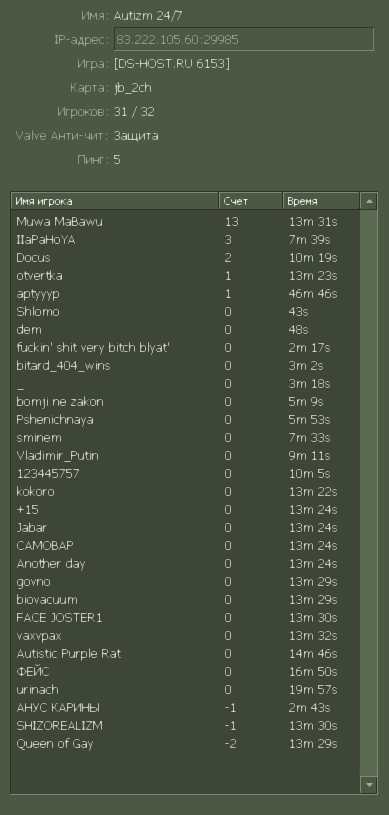This screenshot has height=815, width=389.
Task: Select the kokoro player row
Action: [185, 492]
